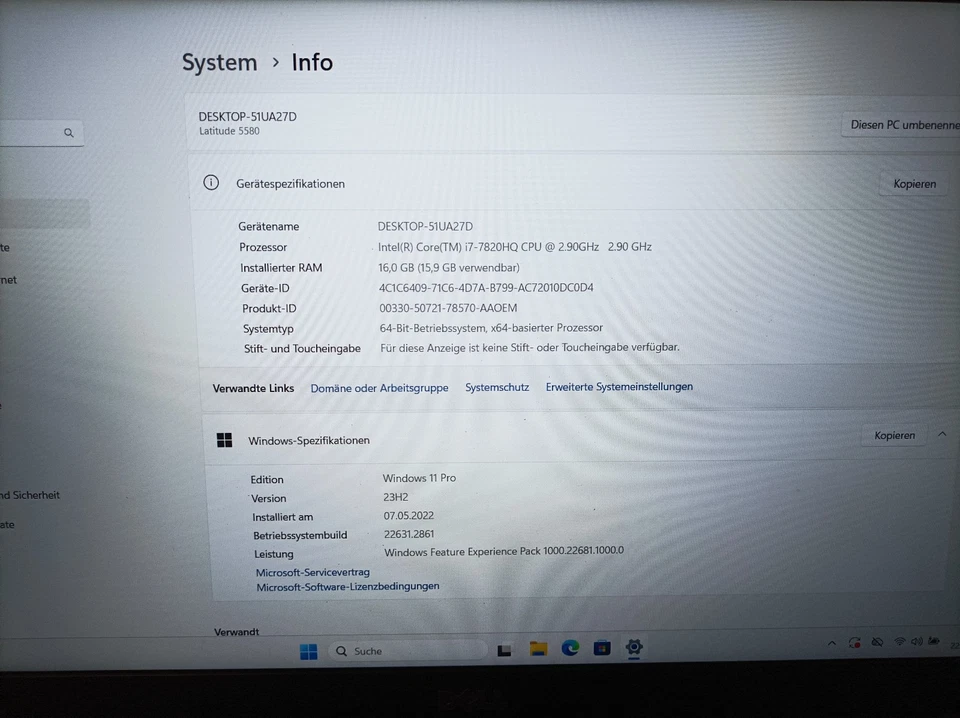The width and height of the screenshot is (960, 718).
Task: Click the Windows logo next to Windows-Spezifikationen
Action: click(x=224, y=439)
